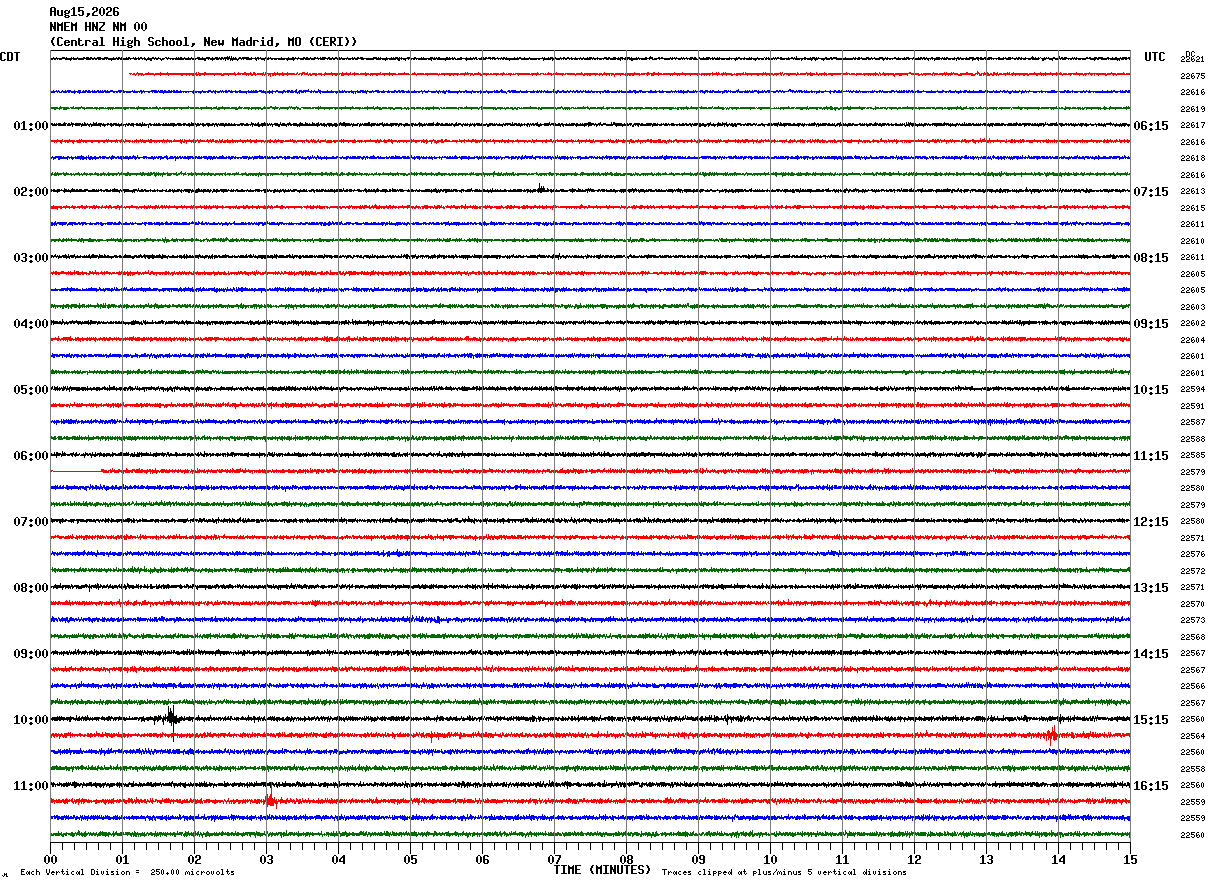Select the 01:00 CDT time label
Screen dimensions: 1210x886
pos(31,126)
